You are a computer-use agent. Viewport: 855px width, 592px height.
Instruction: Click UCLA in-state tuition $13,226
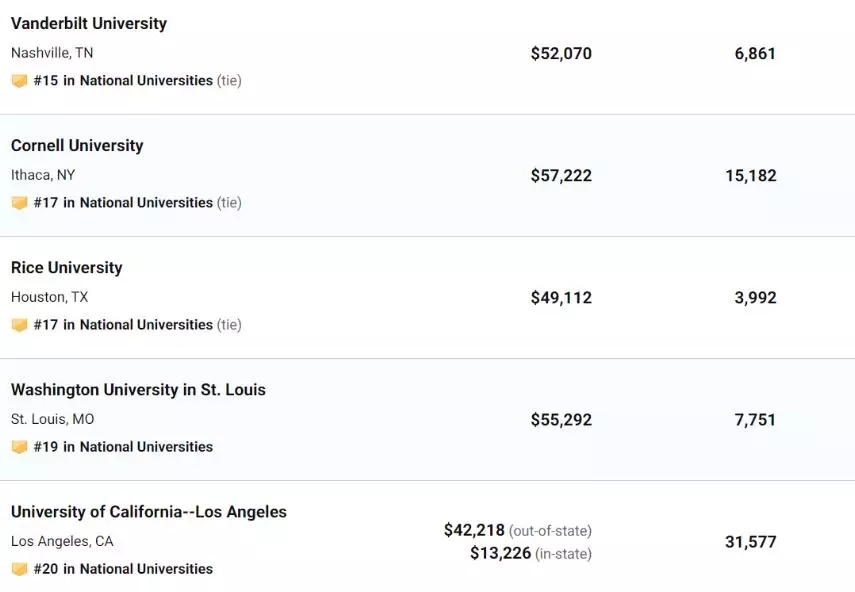coord(501,553)
